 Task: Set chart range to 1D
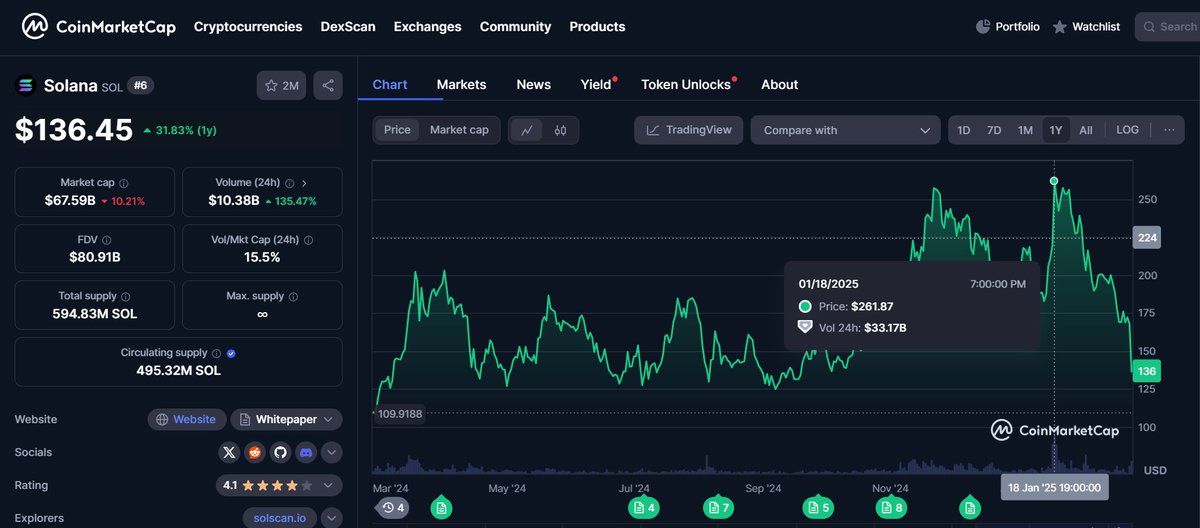[964, 130]
